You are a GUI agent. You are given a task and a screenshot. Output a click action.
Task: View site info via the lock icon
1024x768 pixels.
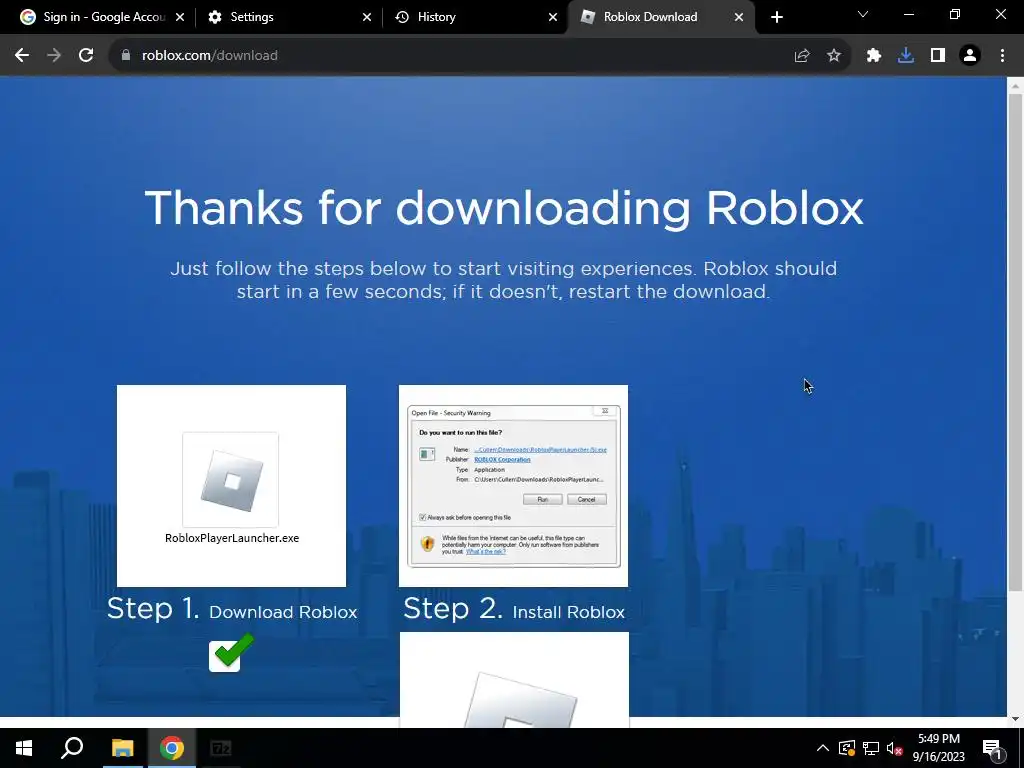(x=126, y=56)
